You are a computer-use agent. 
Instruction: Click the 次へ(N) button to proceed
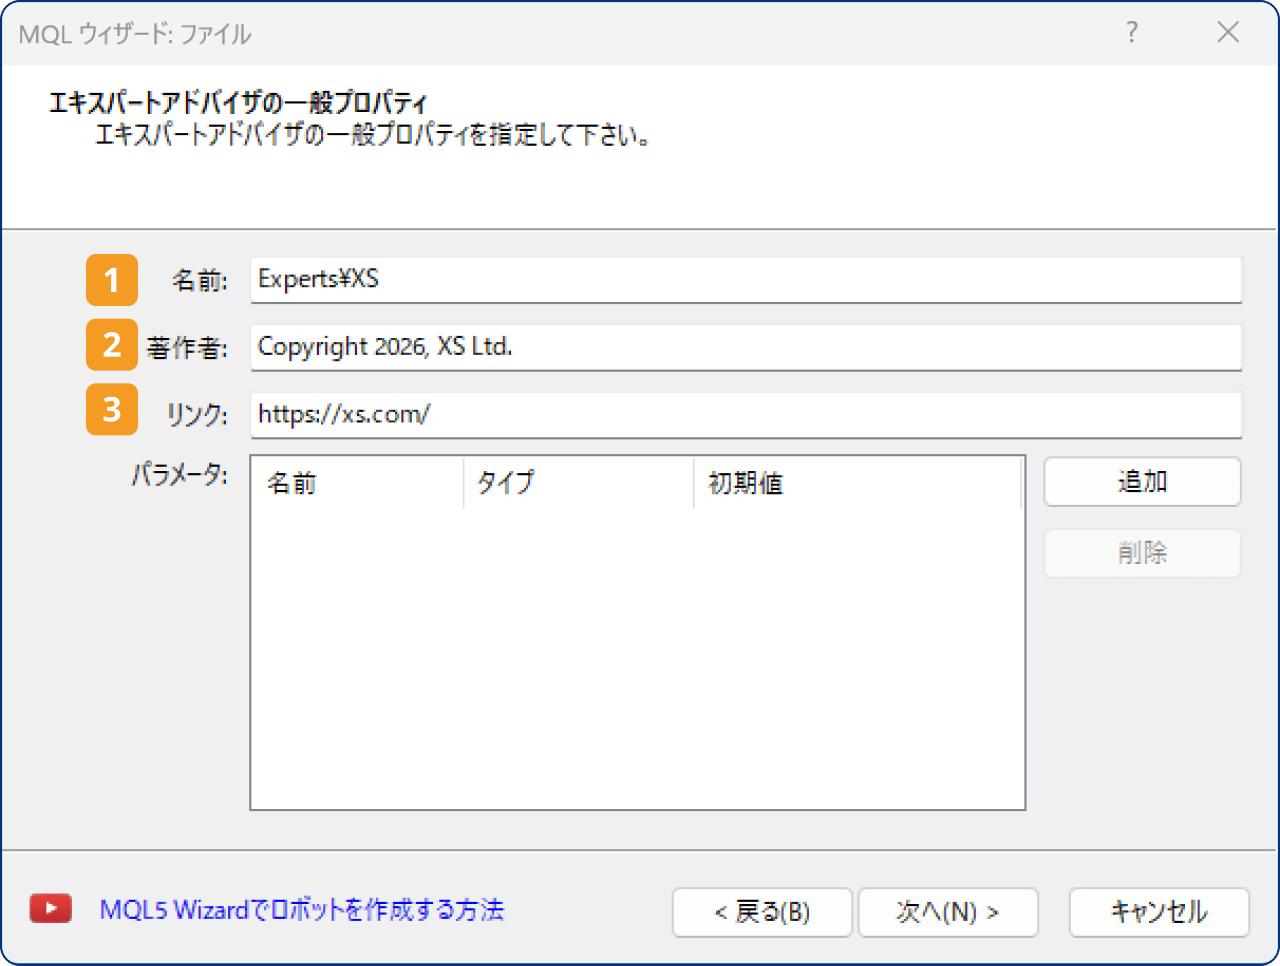pos(948,912)
